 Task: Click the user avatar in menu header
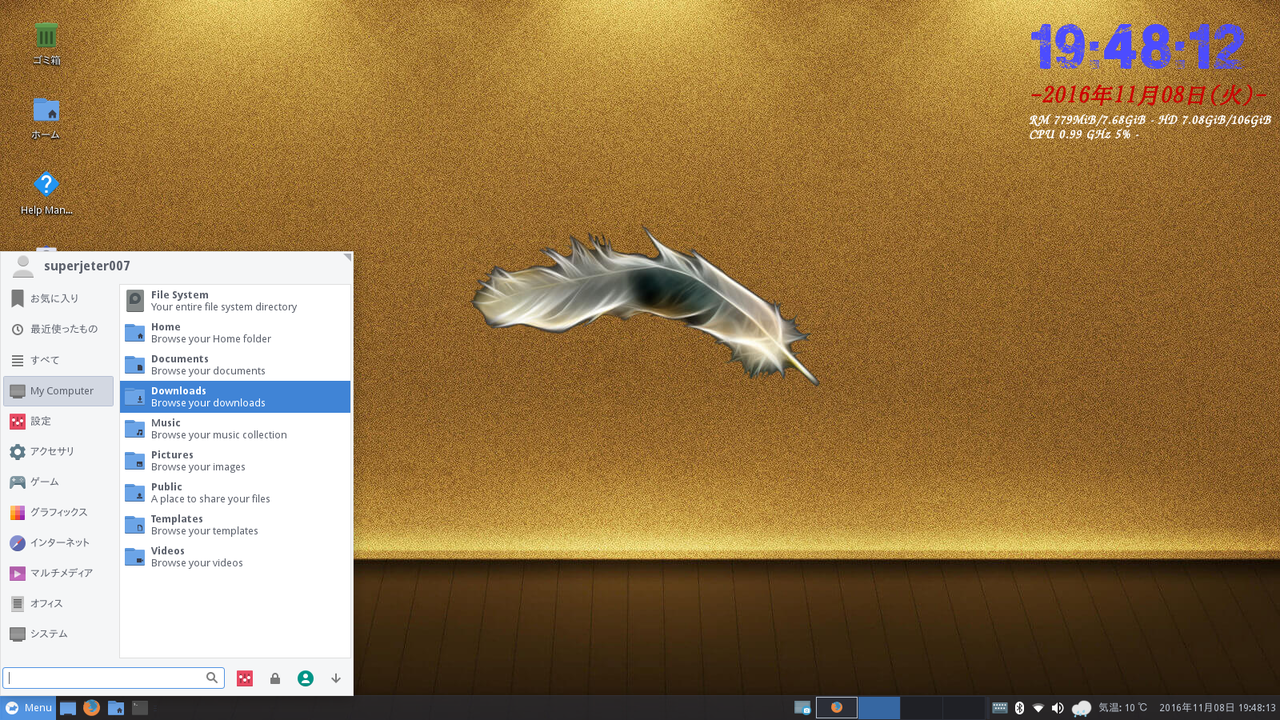[24, 266]
